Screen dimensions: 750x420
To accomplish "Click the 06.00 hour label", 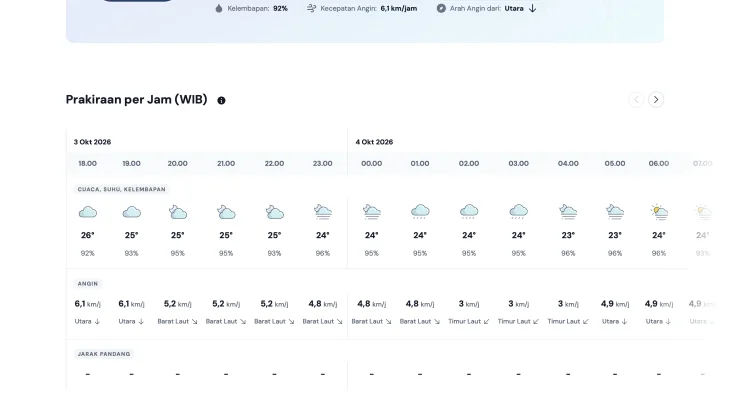I will point(659,164).
